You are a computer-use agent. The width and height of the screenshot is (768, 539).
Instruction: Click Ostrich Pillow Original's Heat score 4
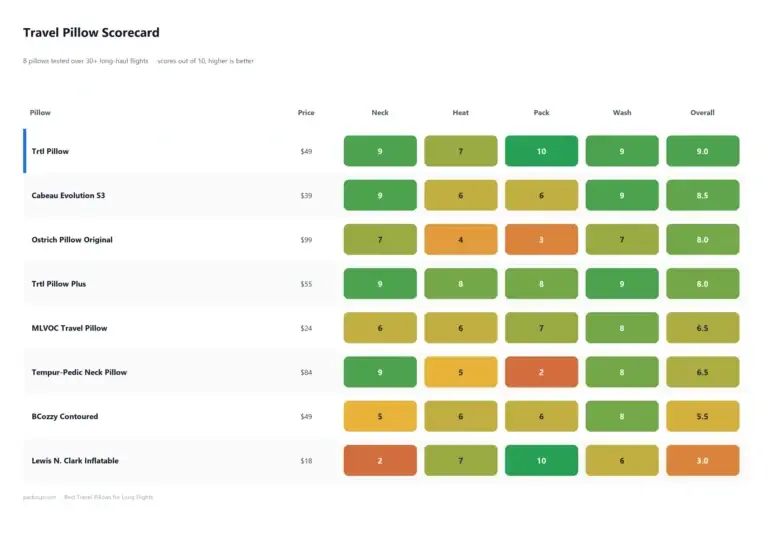point(460,240)
